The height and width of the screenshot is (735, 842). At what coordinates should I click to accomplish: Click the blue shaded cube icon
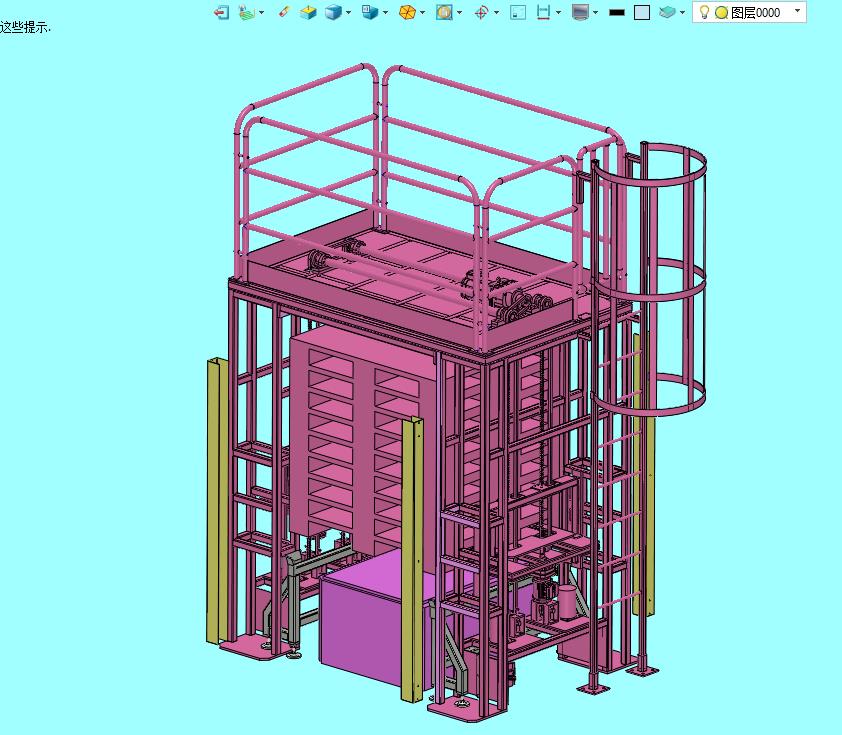click(x=333, y=12)
